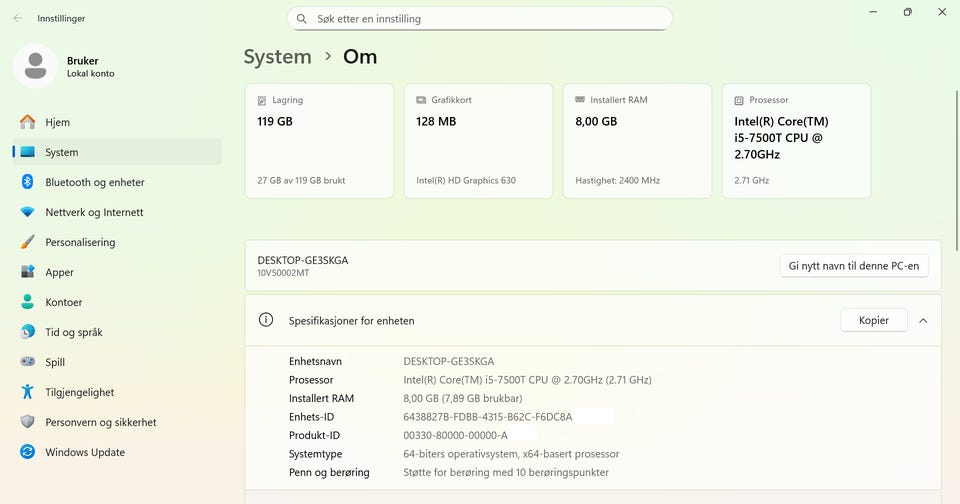Click the Kopier button
This screenshot has height=504, width=960.
coord(874,320)
